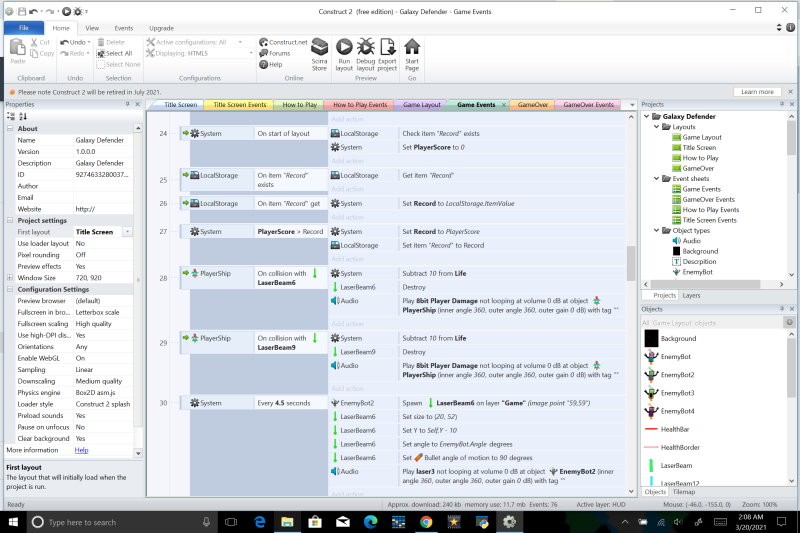Click the quick-access run icon in title bar
Viewport: 800px width, 533px height.
(66, 11)
